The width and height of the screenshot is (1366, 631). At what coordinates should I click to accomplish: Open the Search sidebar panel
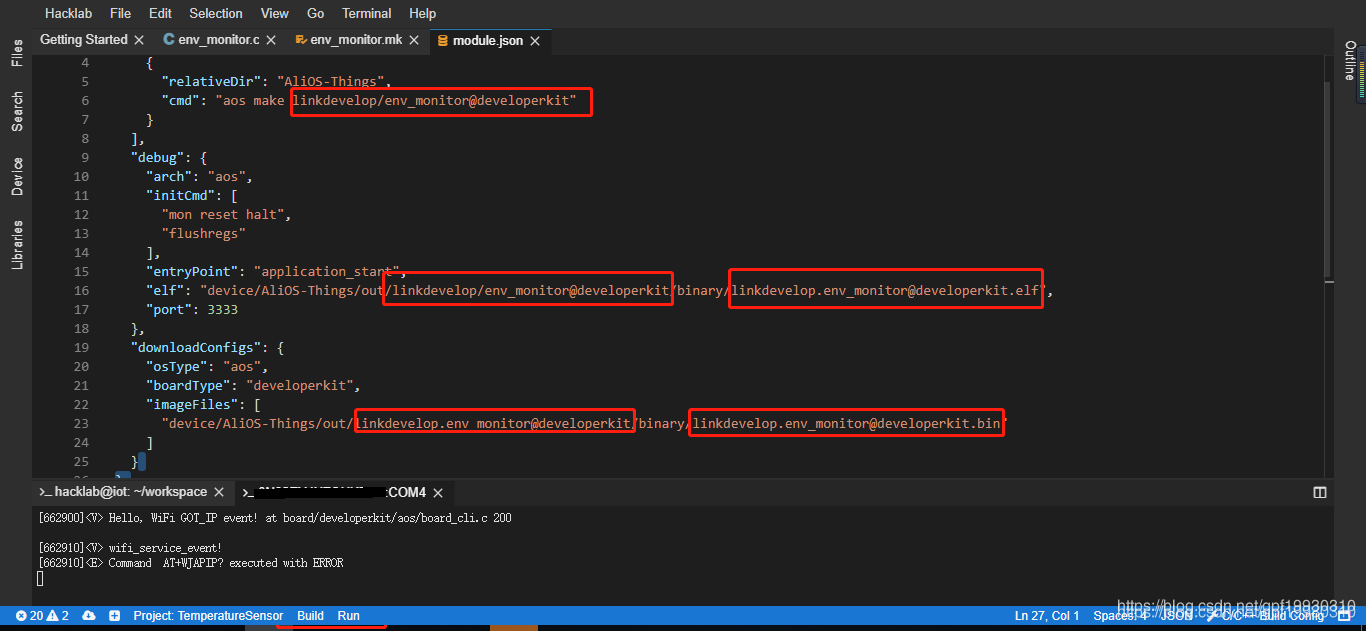17,112
